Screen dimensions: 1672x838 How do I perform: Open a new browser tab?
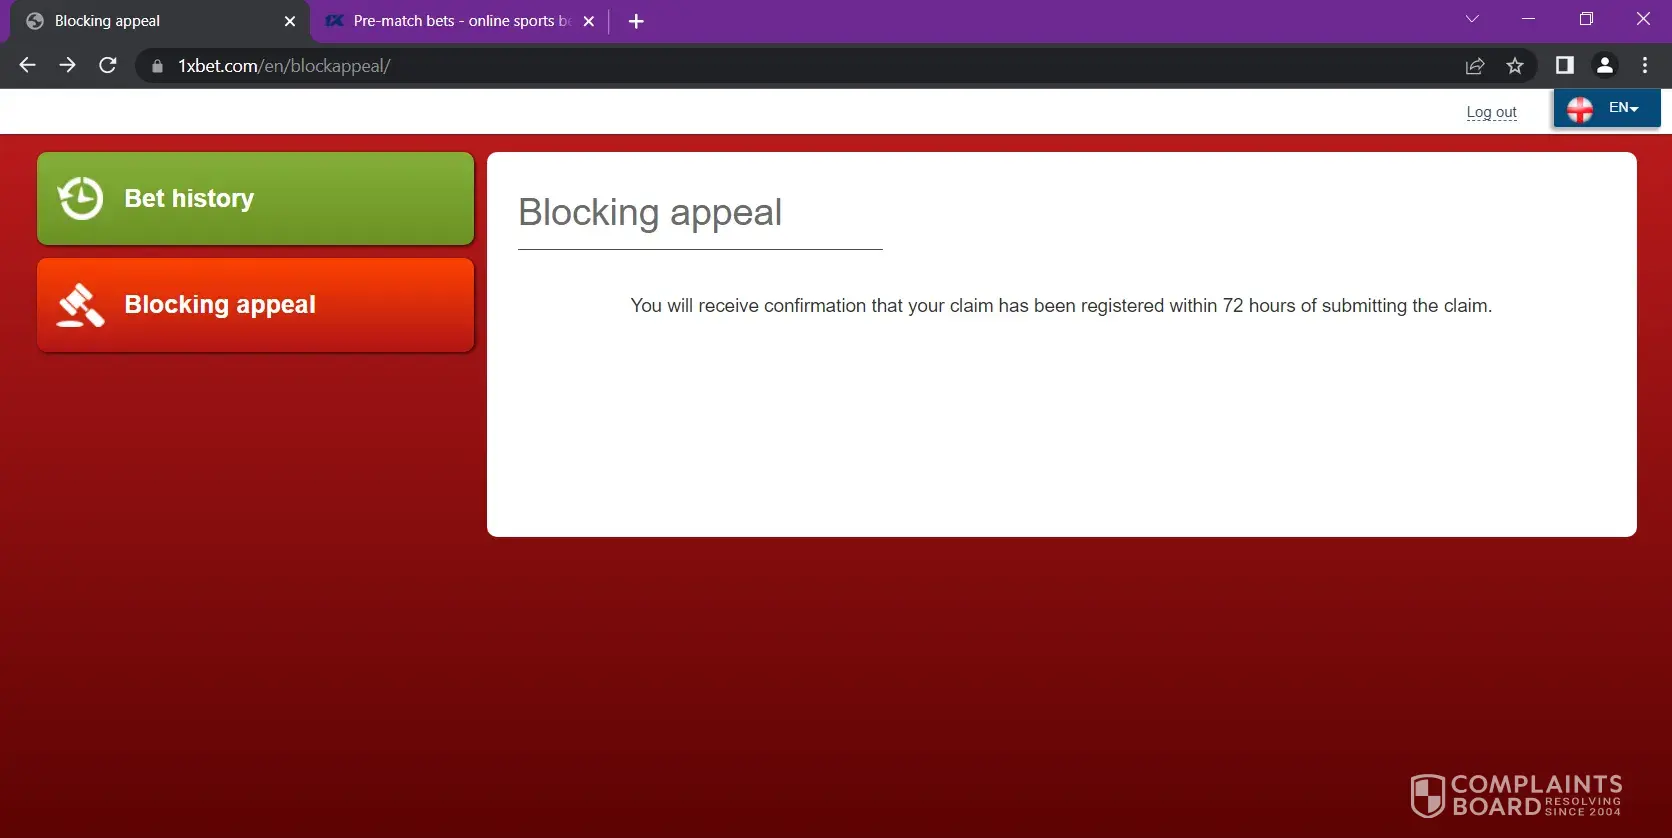pos(636,21)
